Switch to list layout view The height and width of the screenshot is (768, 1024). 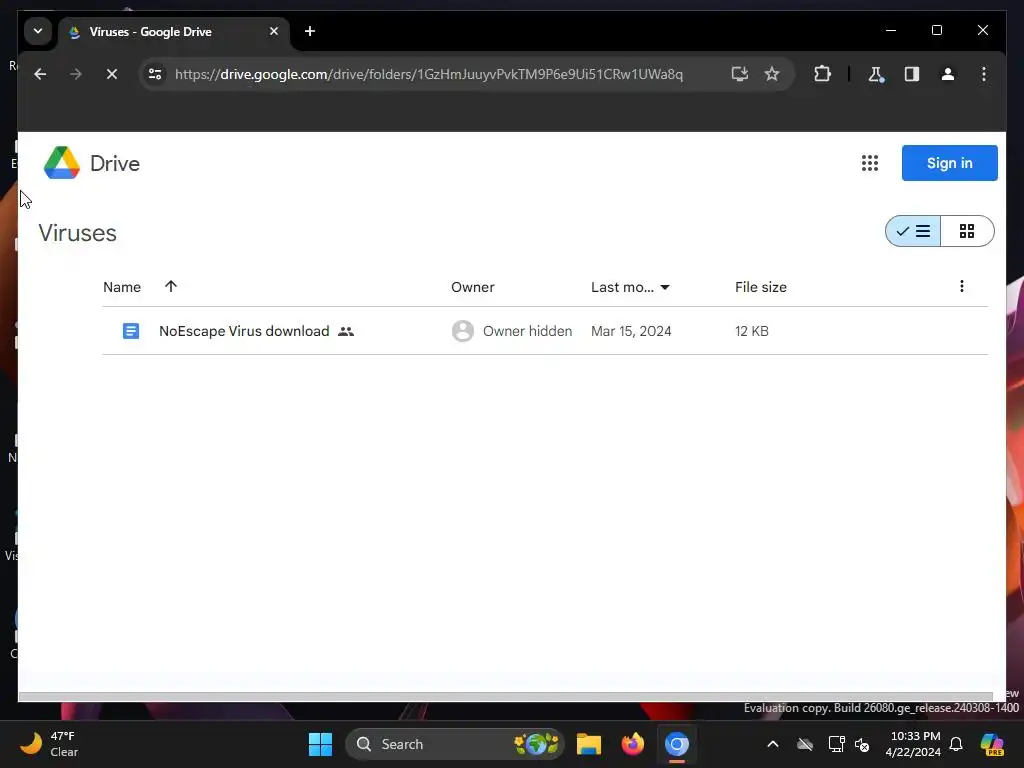(x=913, y=231)
